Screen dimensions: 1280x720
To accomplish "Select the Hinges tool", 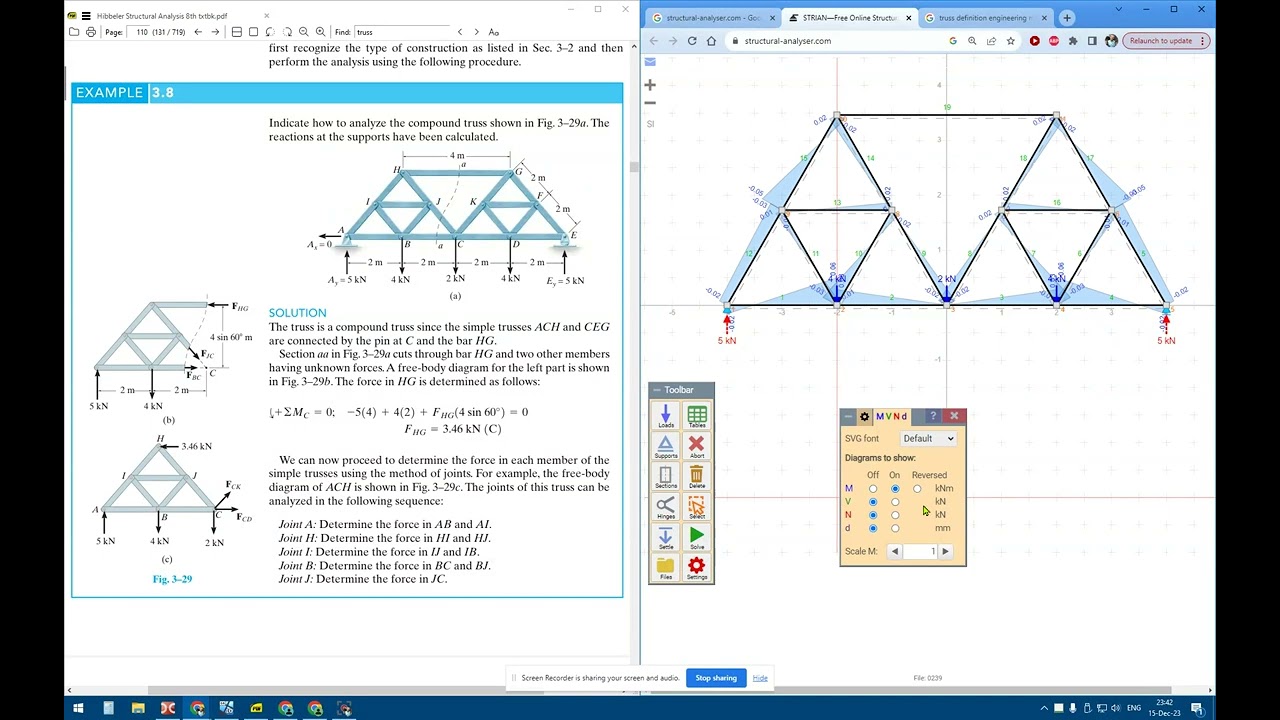I will pos(665,508).
